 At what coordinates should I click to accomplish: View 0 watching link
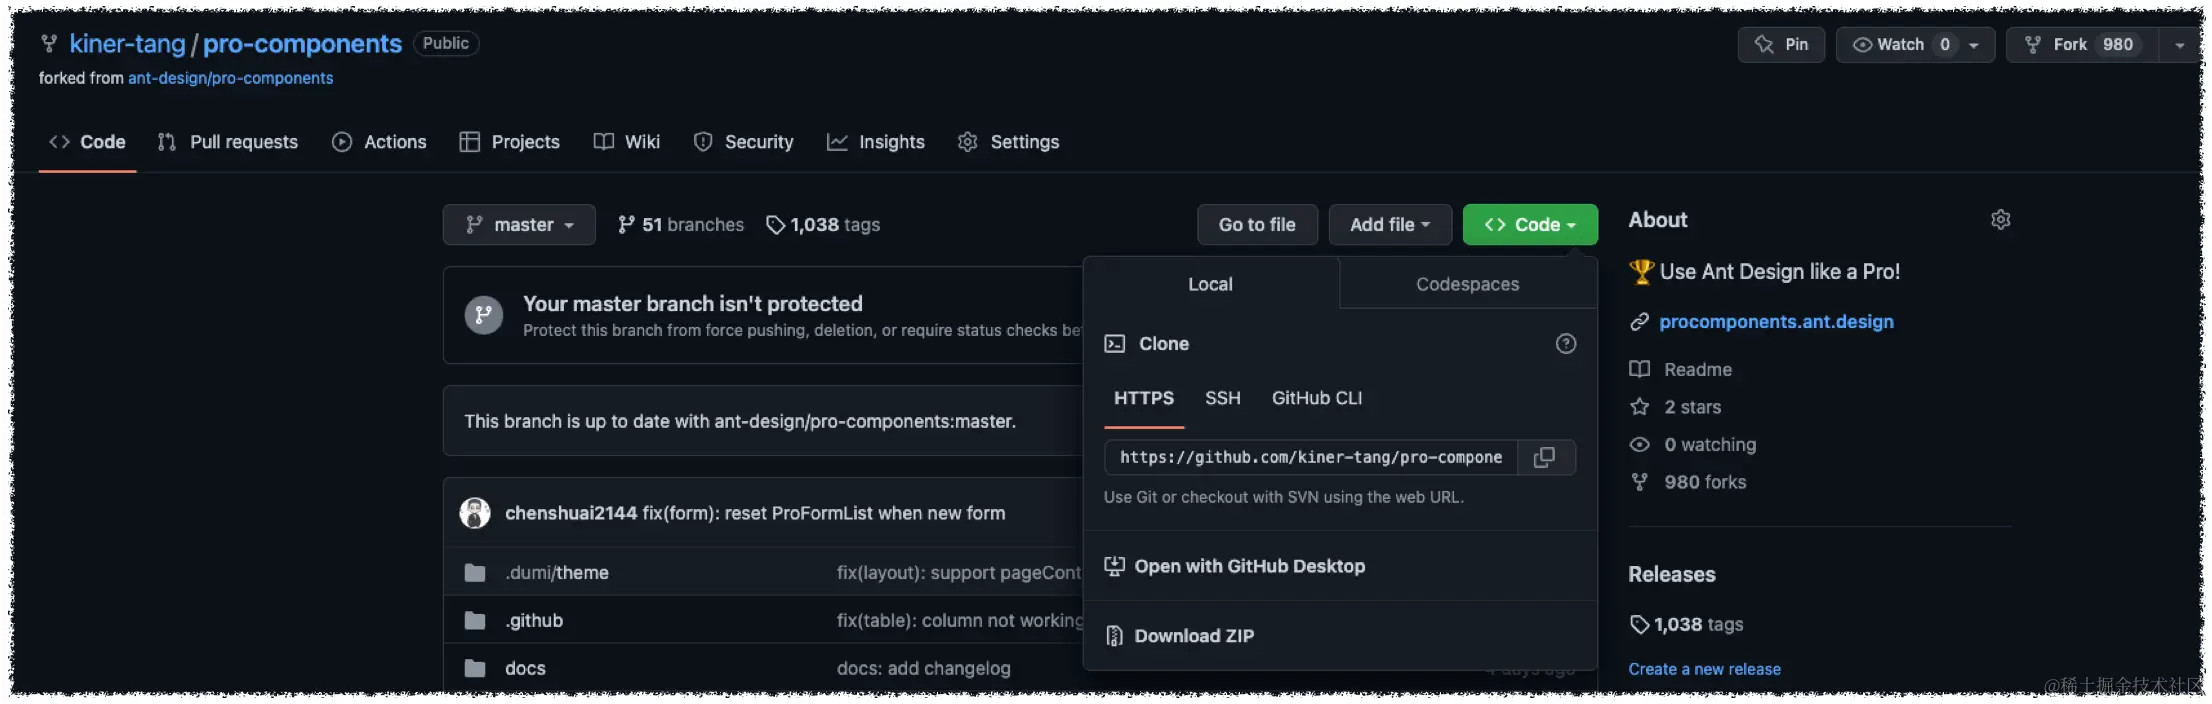click(x=1692, y=445)
